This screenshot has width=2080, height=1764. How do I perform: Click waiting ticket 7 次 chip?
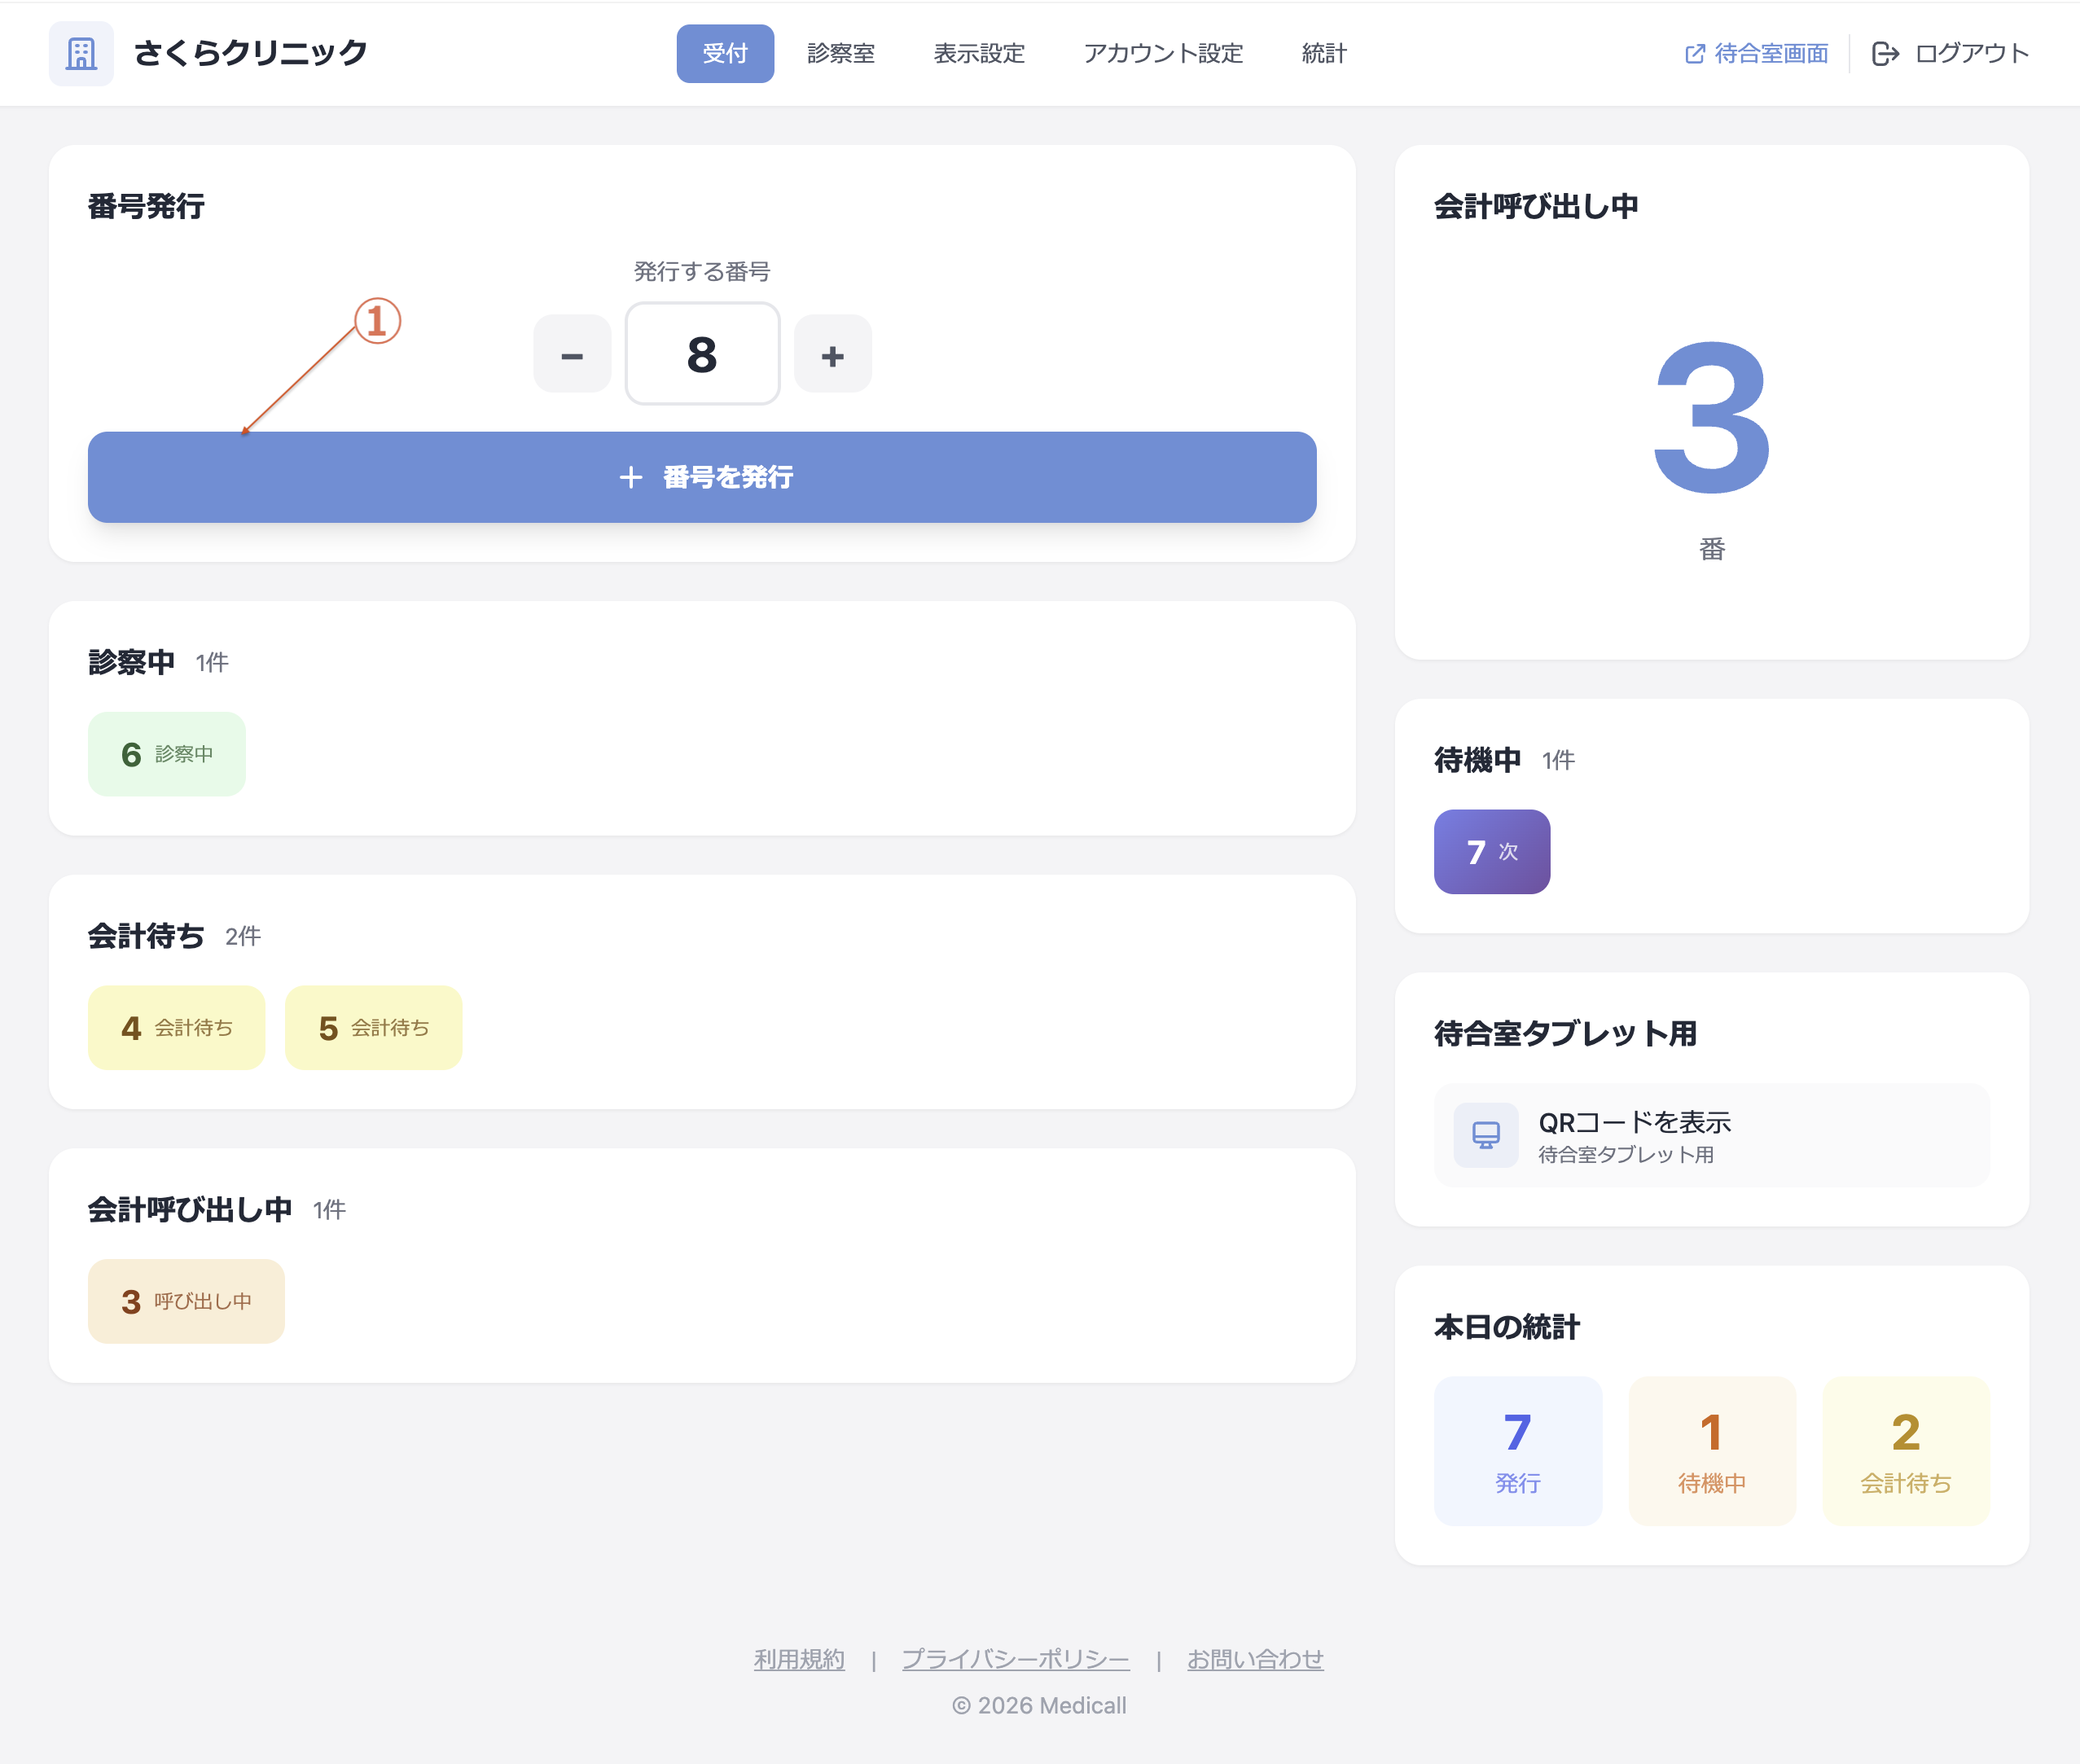(1491, 852)
